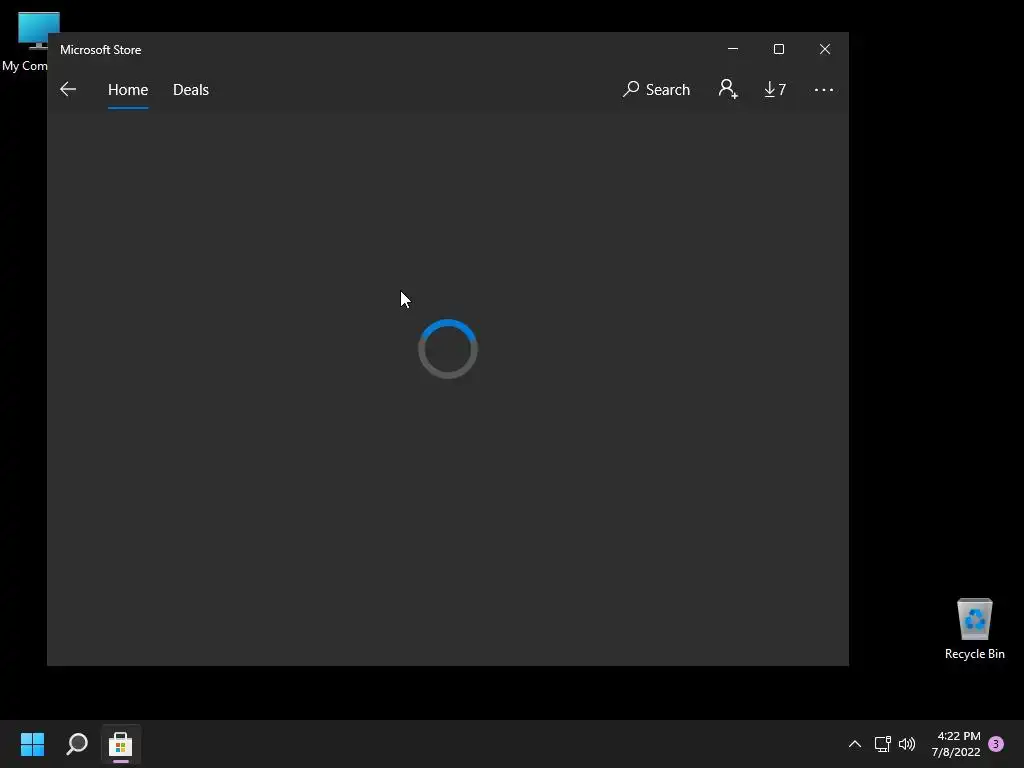Click Microsoft Store taskbar icon
Image resolution: width=1024 pixels, height=768 pixels.
point(121,744)
